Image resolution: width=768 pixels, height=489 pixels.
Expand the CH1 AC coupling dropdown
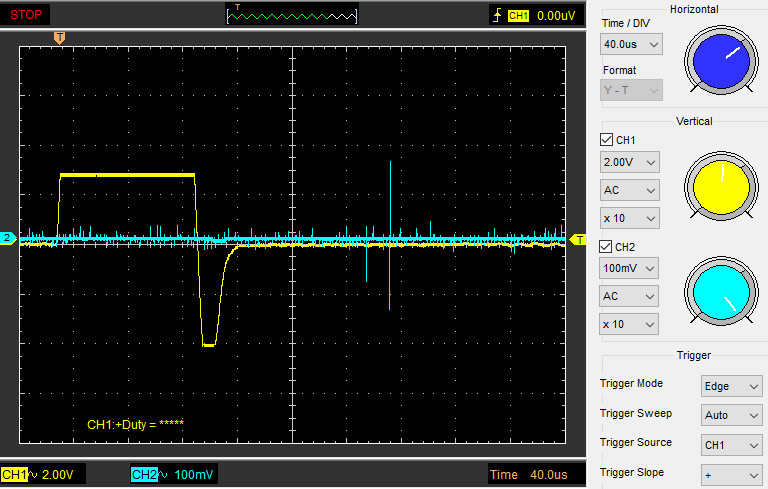coord(631,190)
